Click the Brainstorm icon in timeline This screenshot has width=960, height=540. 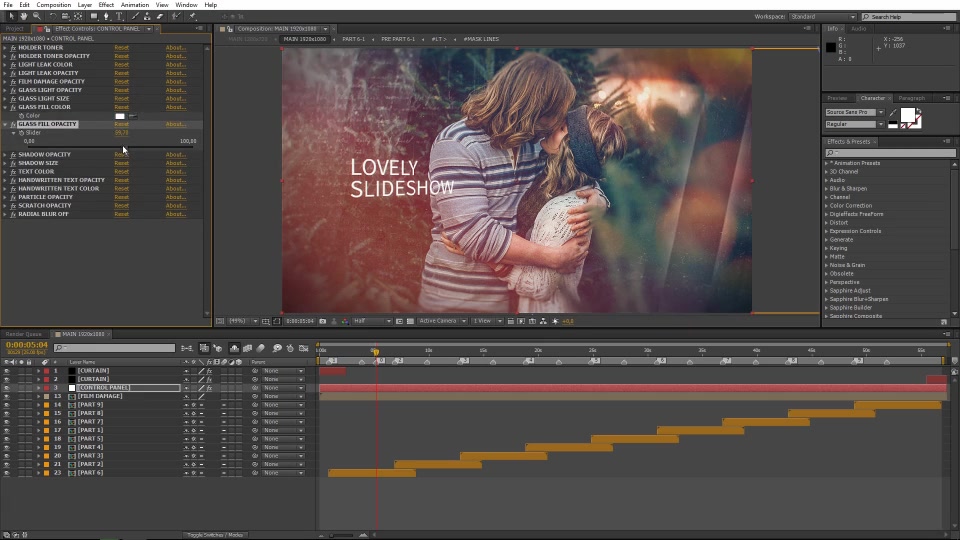point(277,348)
